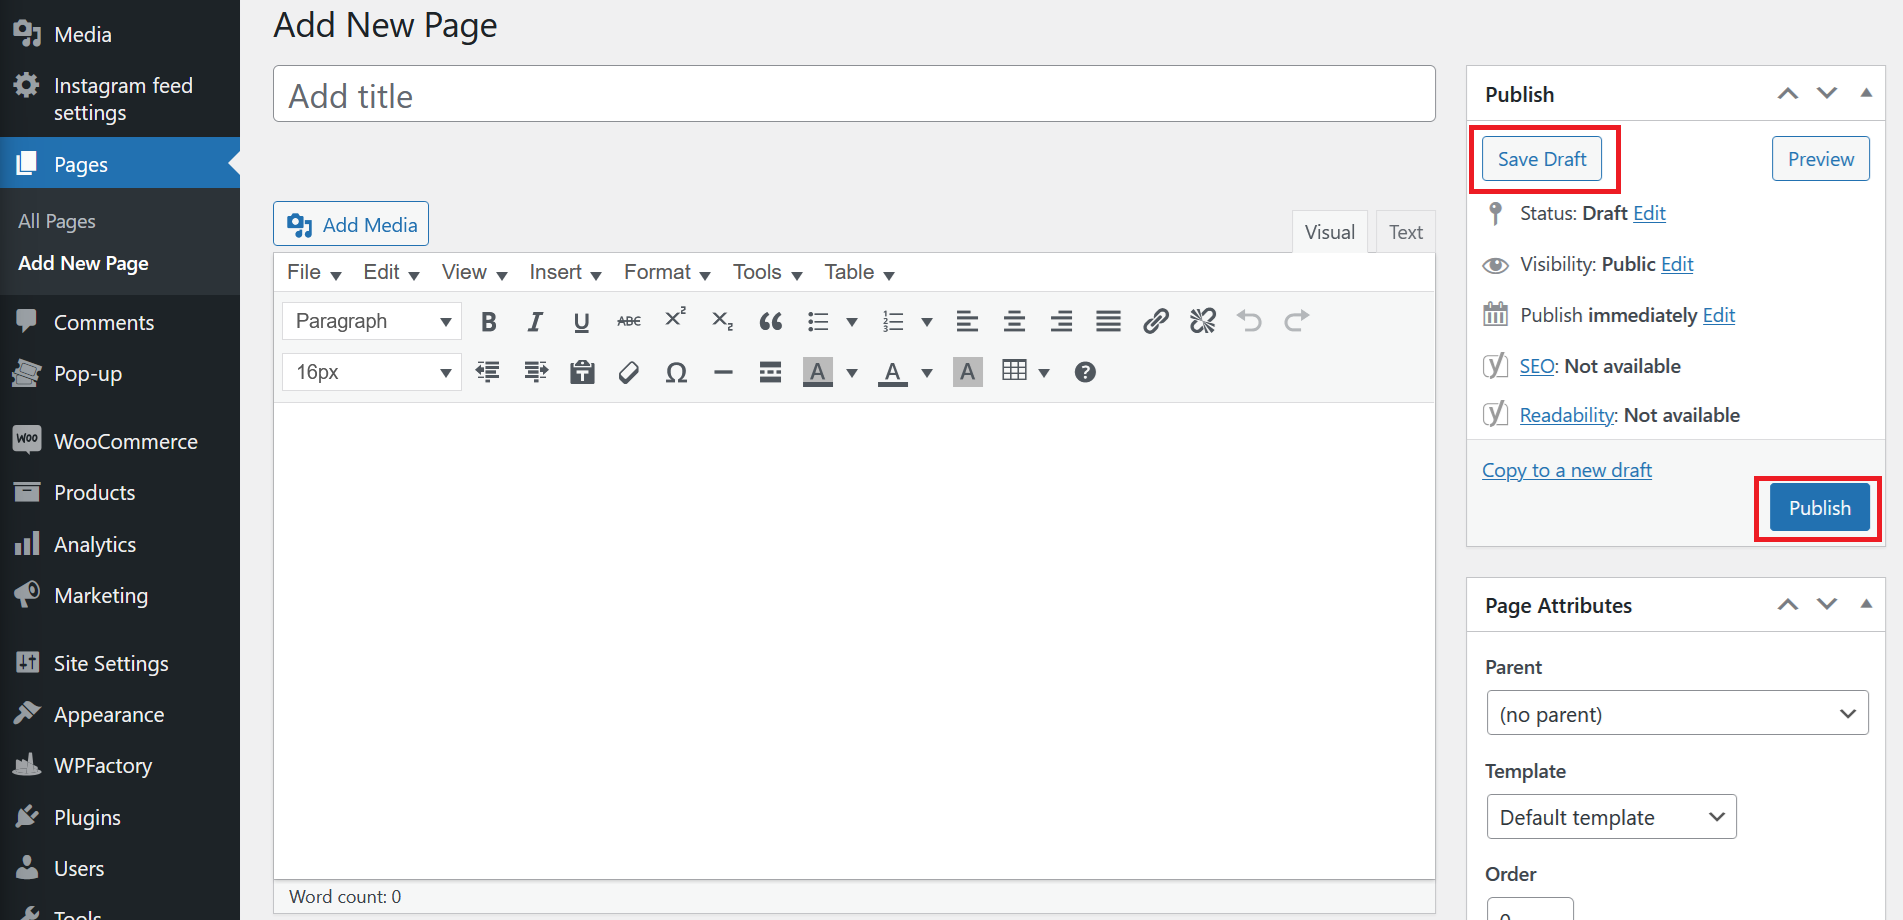Open the Default template dropdown
This screenshot has width=1903, height=920.
(x=1611, y=817)
